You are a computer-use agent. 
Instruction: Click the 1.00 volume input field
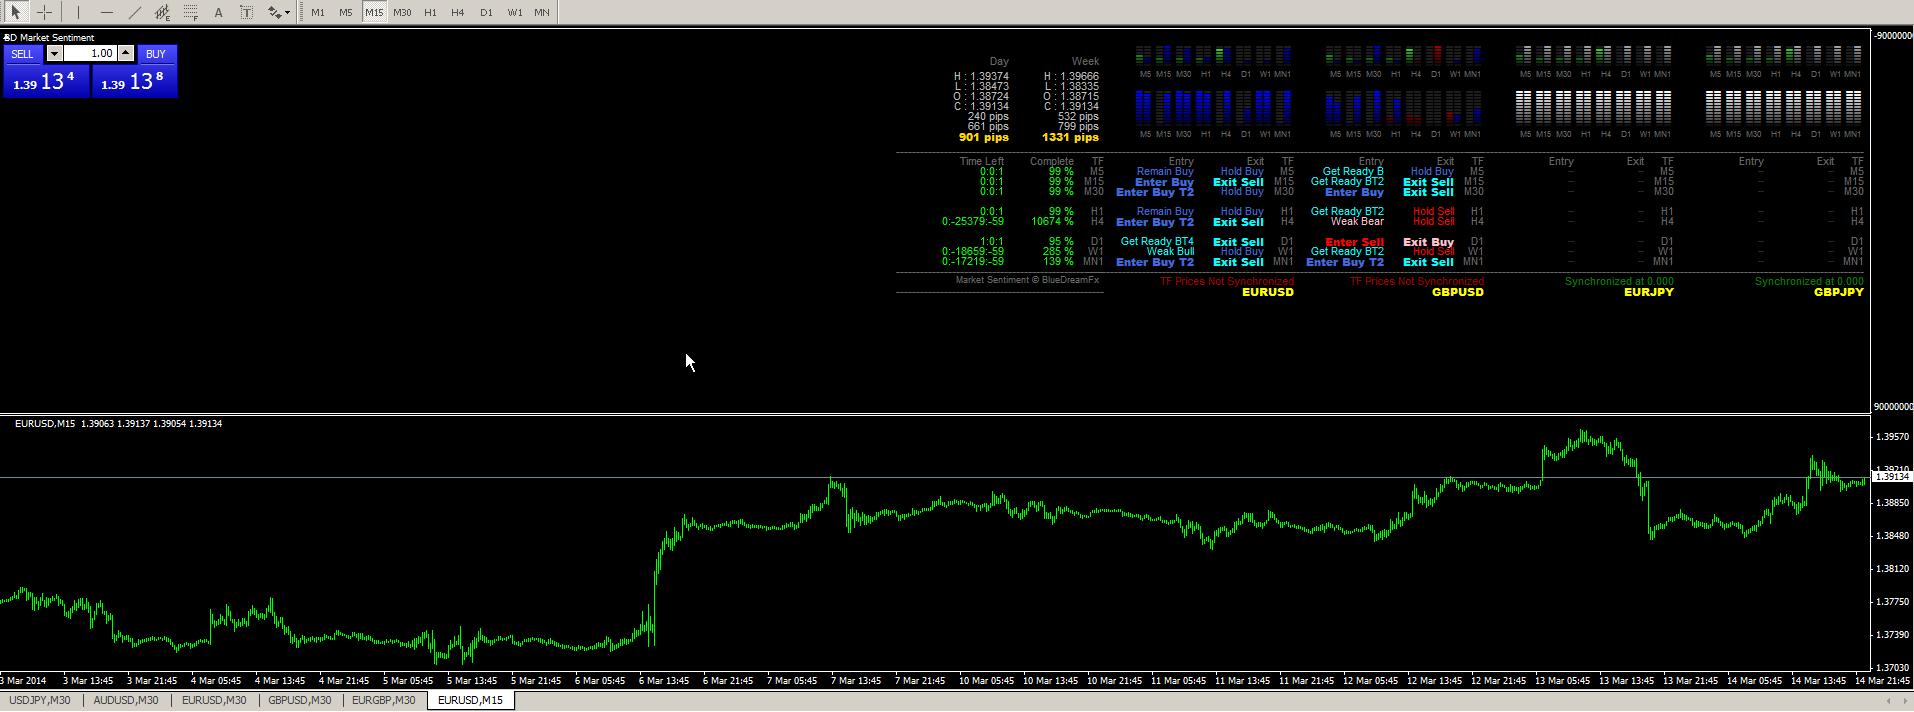91,54
